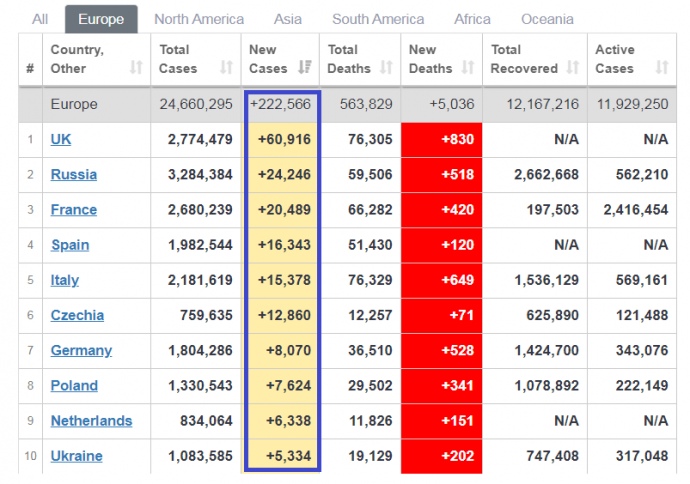The height and width of the screenshot is (484, 690).
Task: Select the North America tab
Action: [x=199, y=19]
